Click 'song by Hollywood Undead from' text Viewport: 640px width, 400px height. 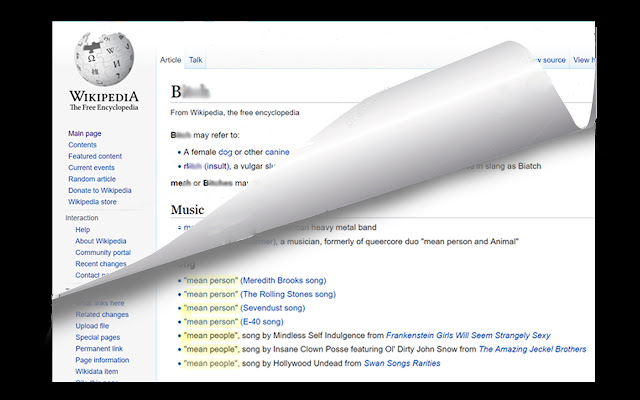point(302,364)
